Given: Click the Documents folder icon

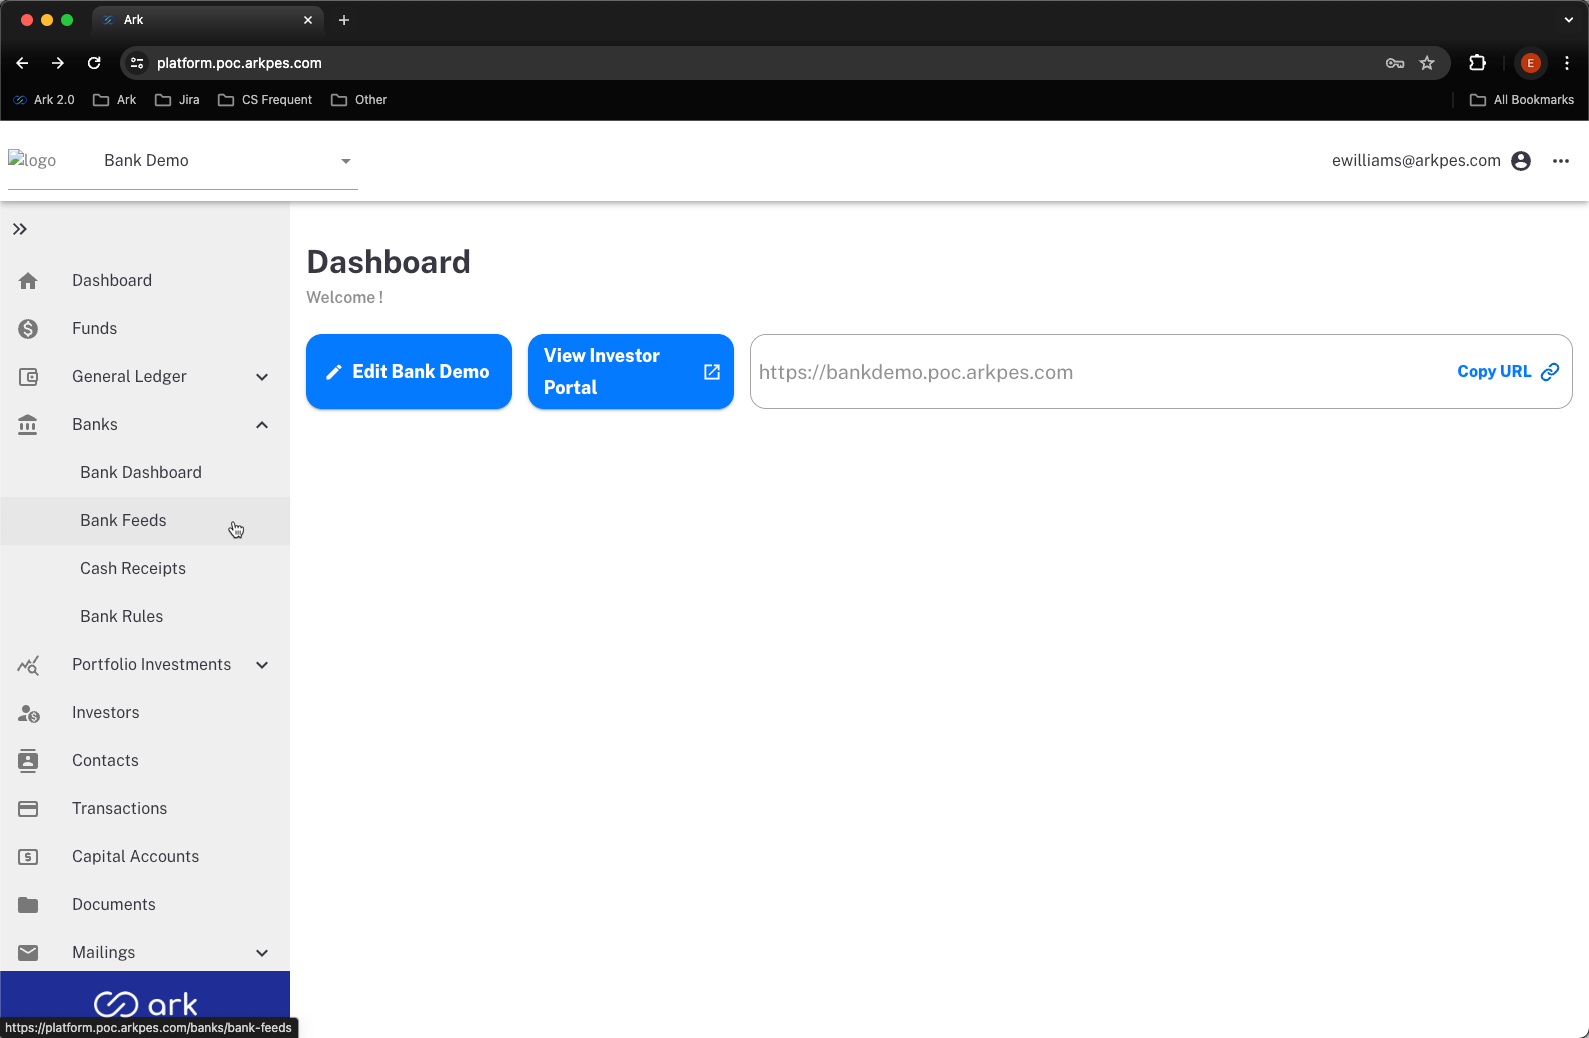Looking at the screenshot, I should click(x=28, y=905).
